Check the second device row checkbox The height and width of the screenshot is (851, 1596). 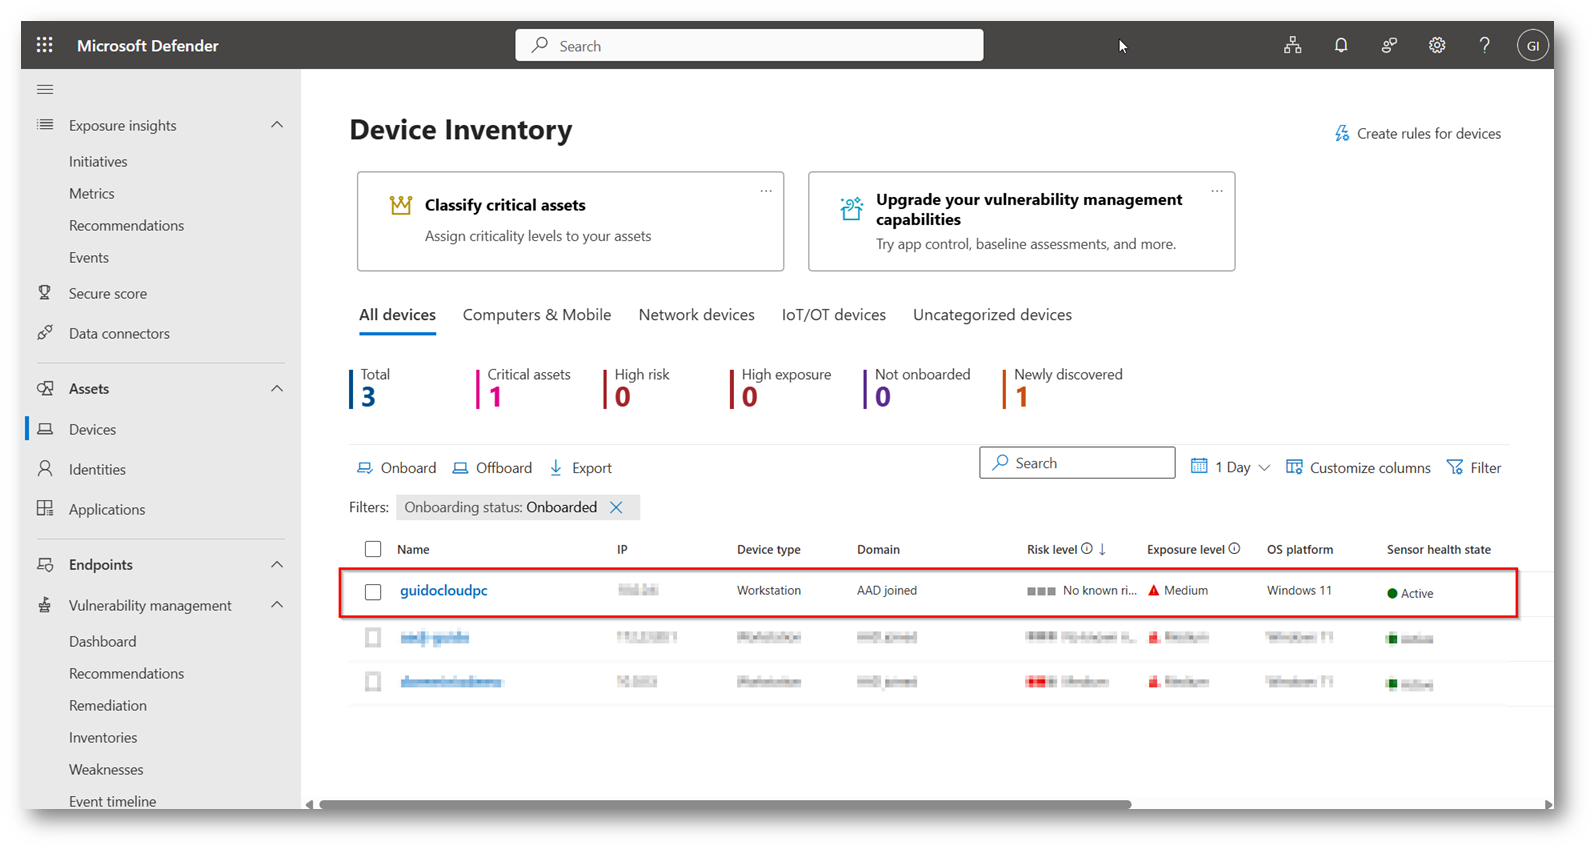coord(373,637)
